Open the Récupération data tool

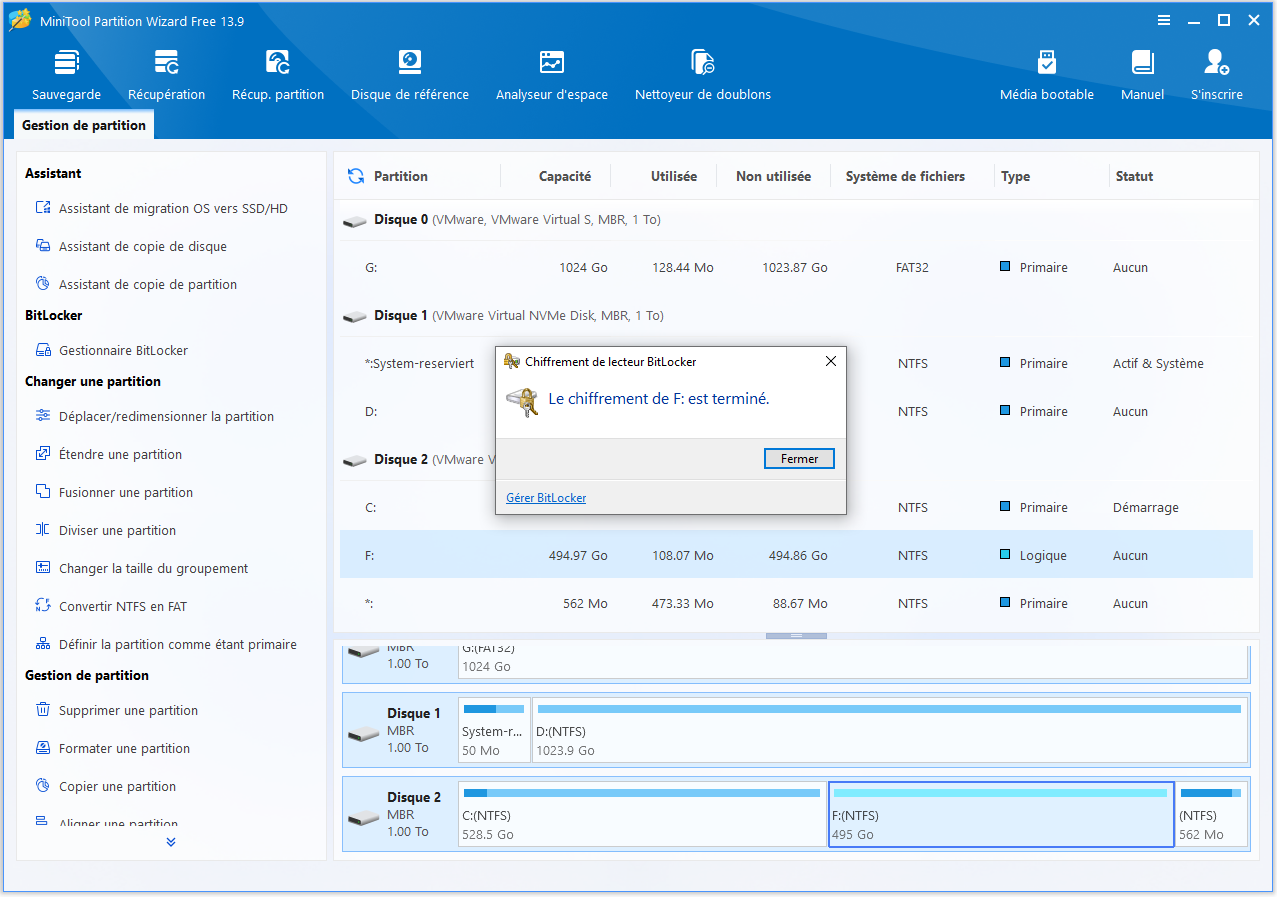(166, 75)
